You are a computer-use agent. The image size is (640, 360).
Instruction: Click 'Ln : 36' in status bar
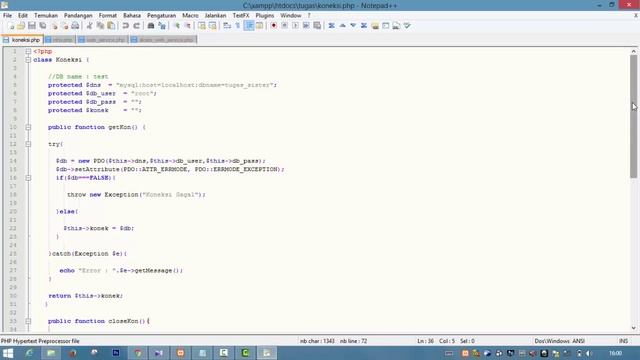coord(425,341)
